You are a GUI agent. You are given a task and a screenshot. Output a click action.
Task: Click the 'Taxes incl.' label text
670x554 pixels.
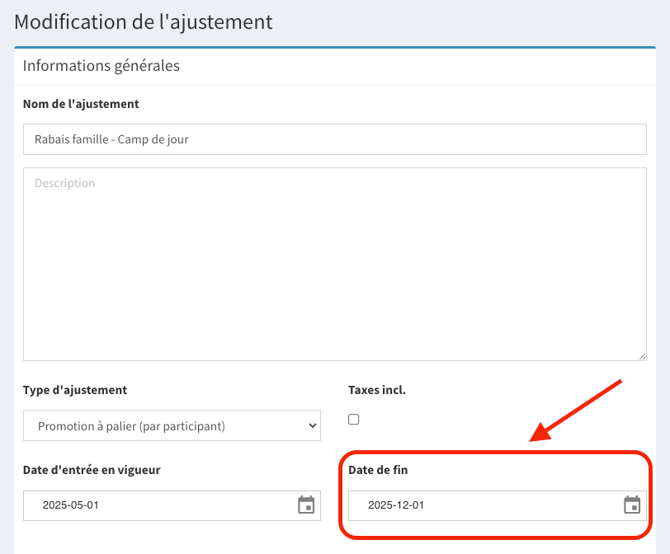pos(377,390)
